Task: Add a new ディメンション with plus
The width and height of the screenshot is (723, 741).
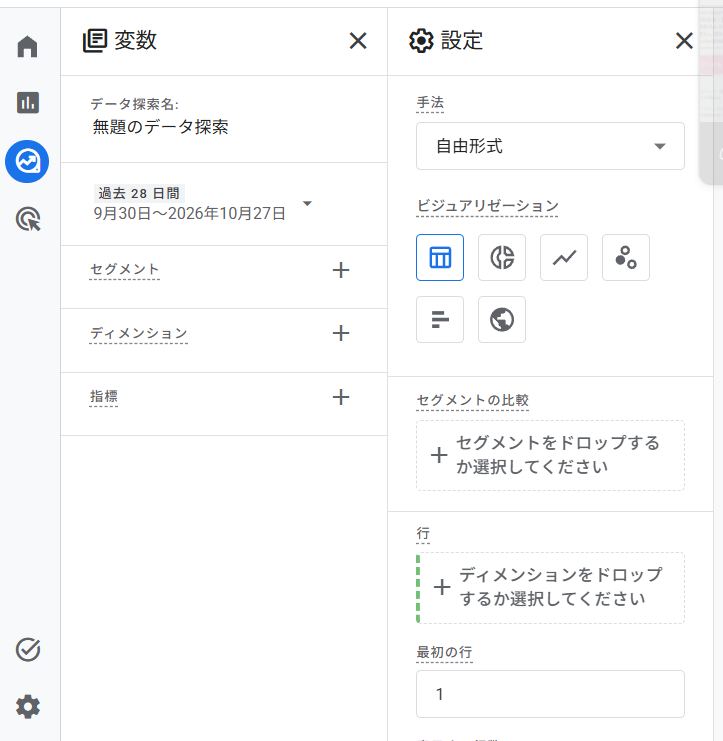Action: click(341, 333)
